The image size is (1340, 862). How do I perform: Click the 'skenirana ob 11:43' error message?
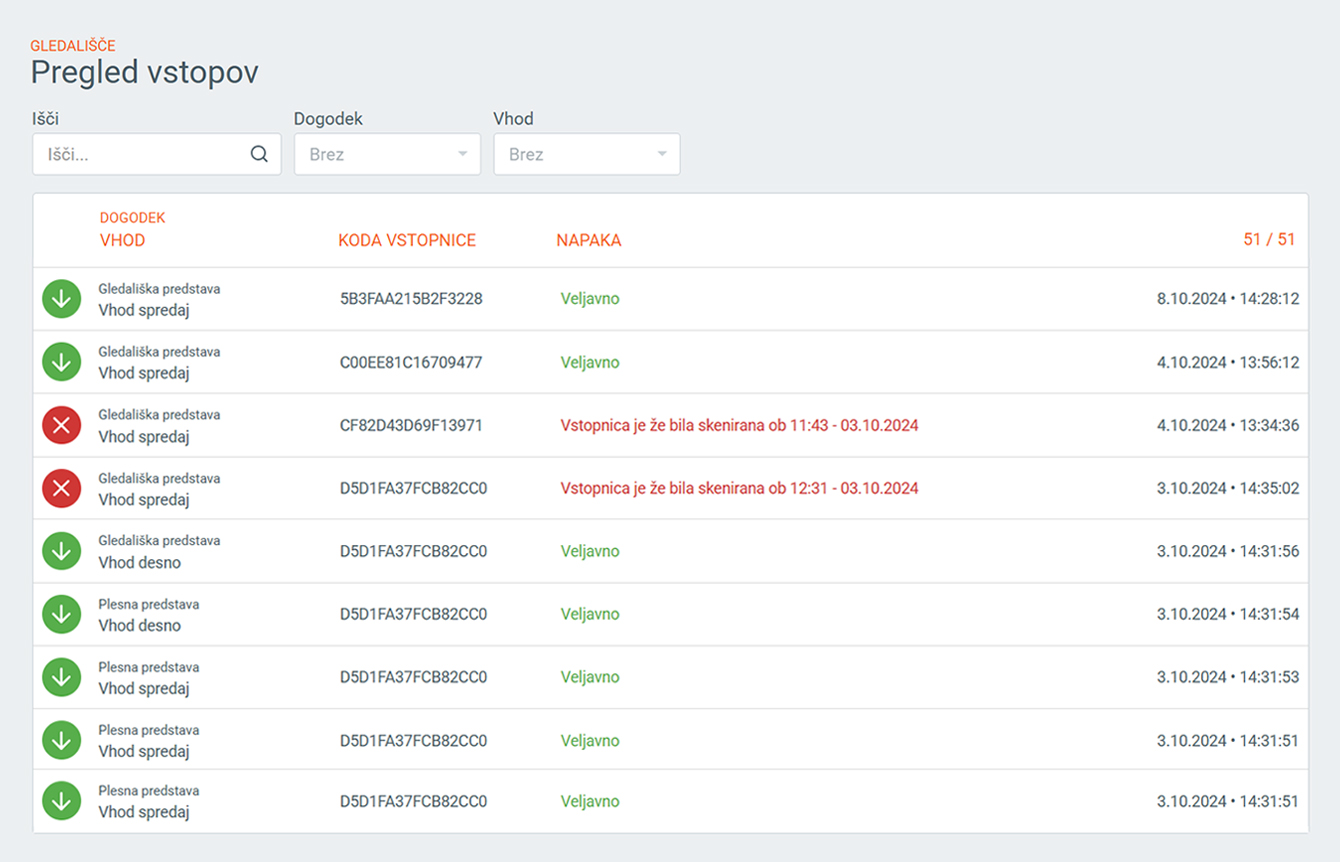739,425
